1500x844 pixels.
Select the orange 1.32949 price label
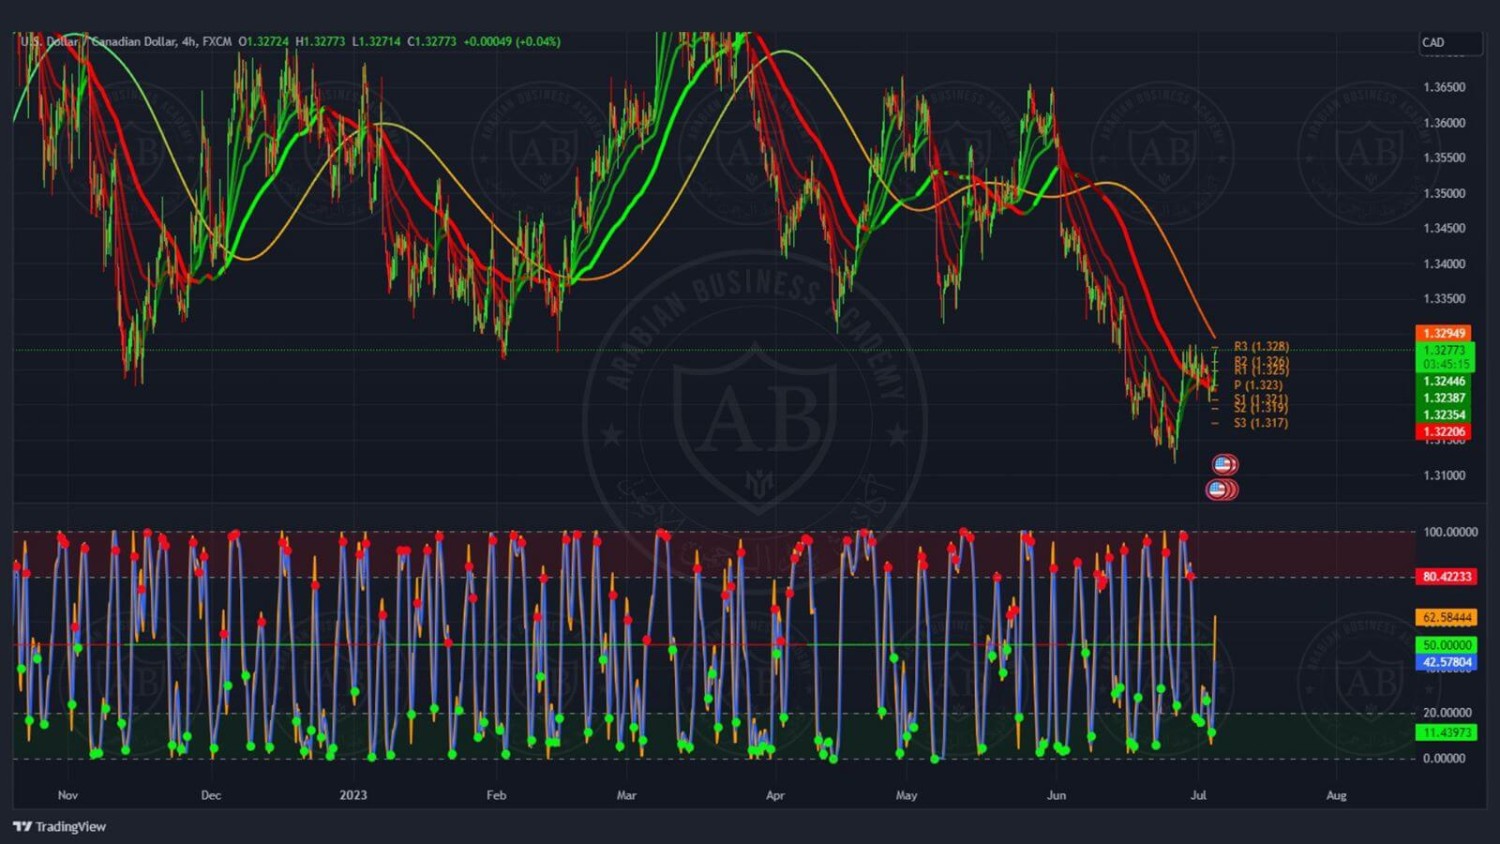[1443, 333]
